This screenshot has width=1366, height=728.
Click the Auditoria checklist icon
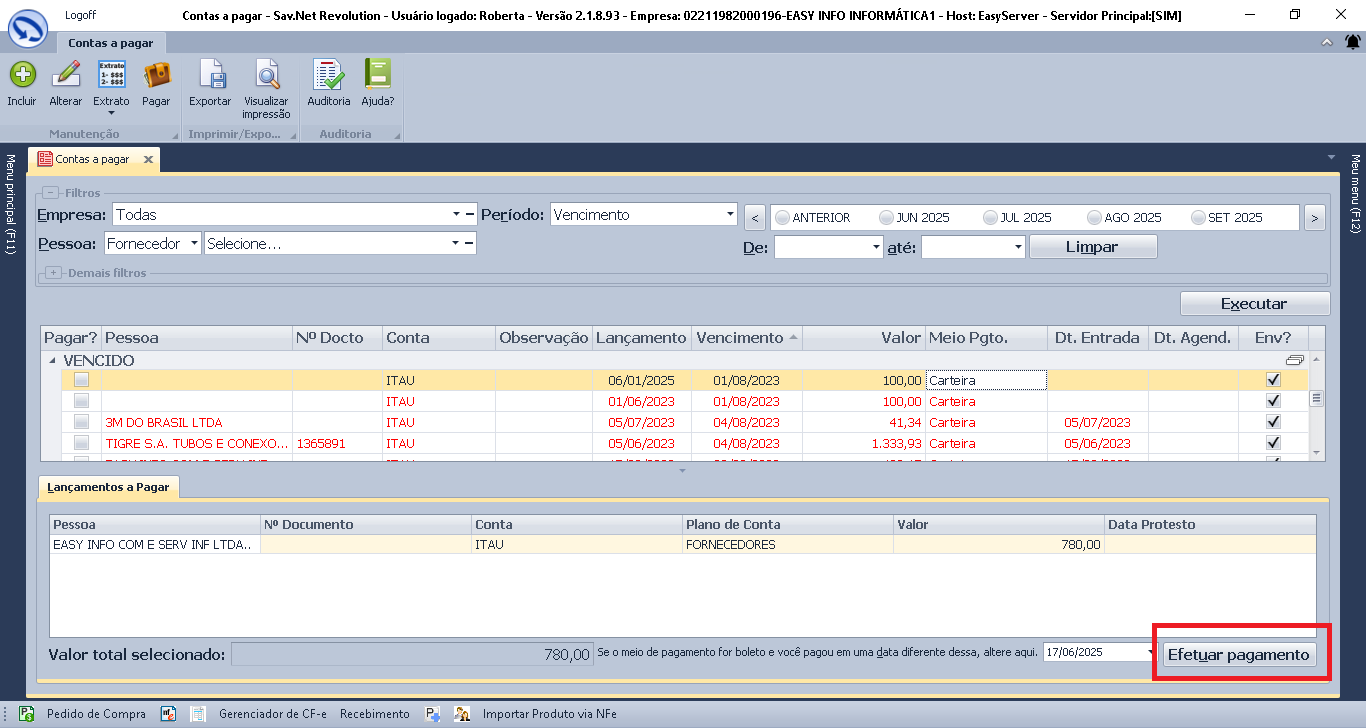point(329,76)
